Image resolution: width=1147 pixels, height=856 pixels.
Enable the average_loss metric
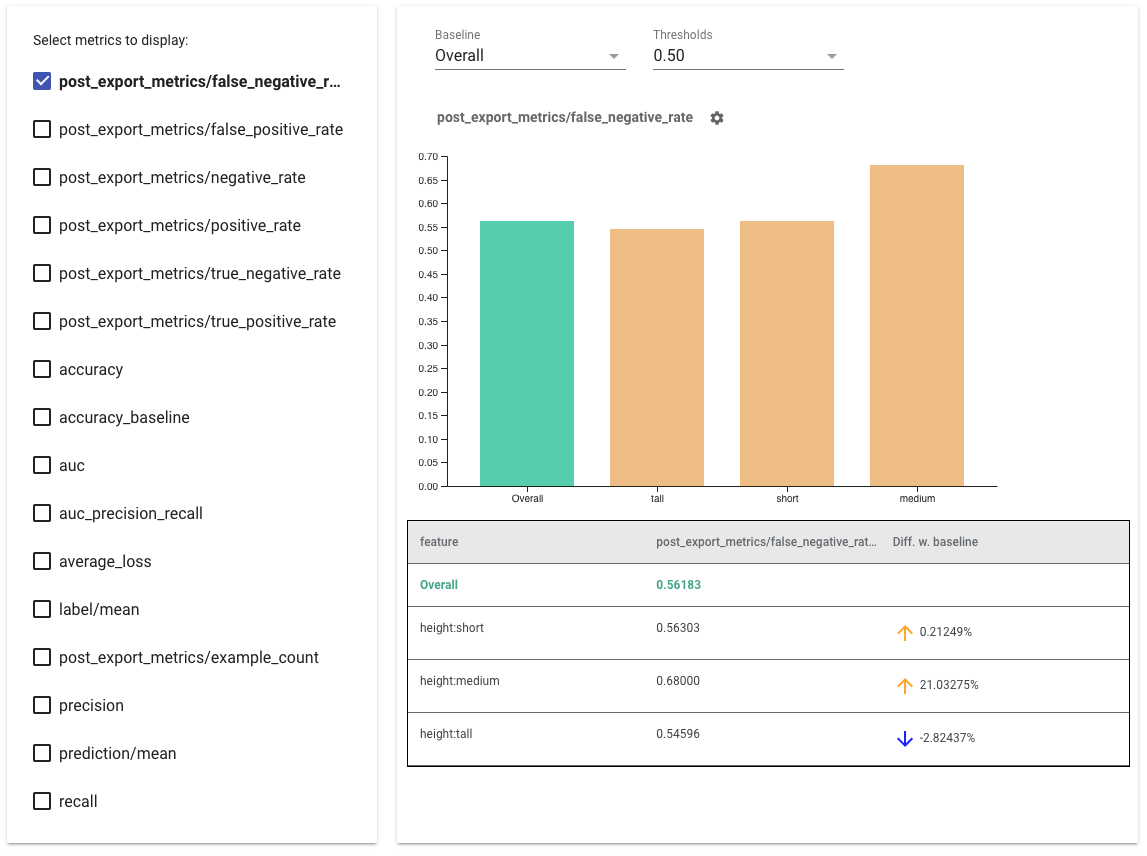[x=41, y=560]
